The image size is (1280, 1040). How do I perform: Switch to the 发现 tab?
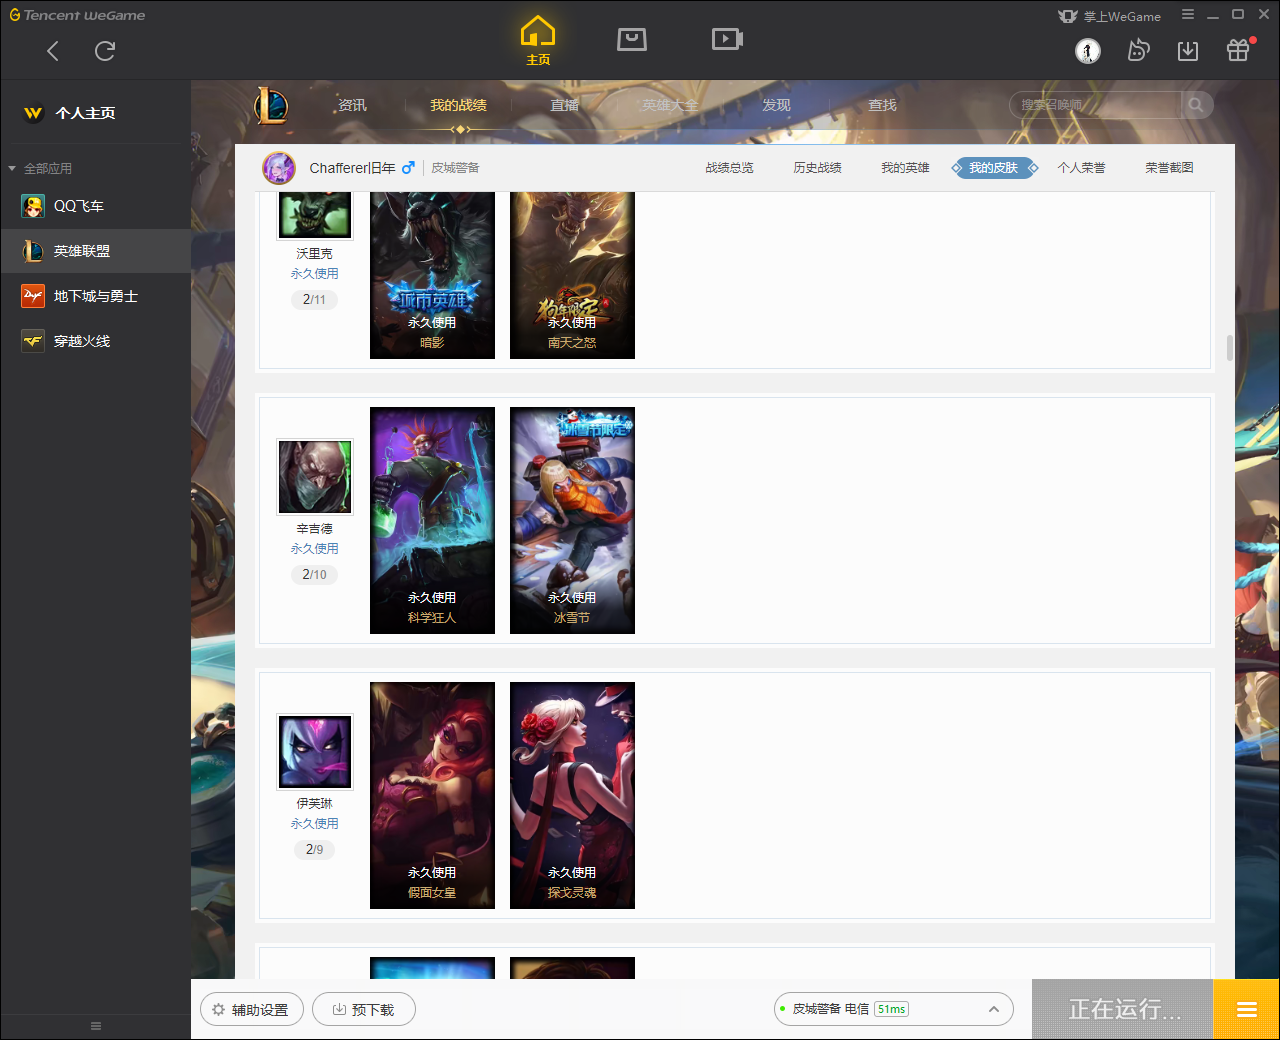coord(776,105)
